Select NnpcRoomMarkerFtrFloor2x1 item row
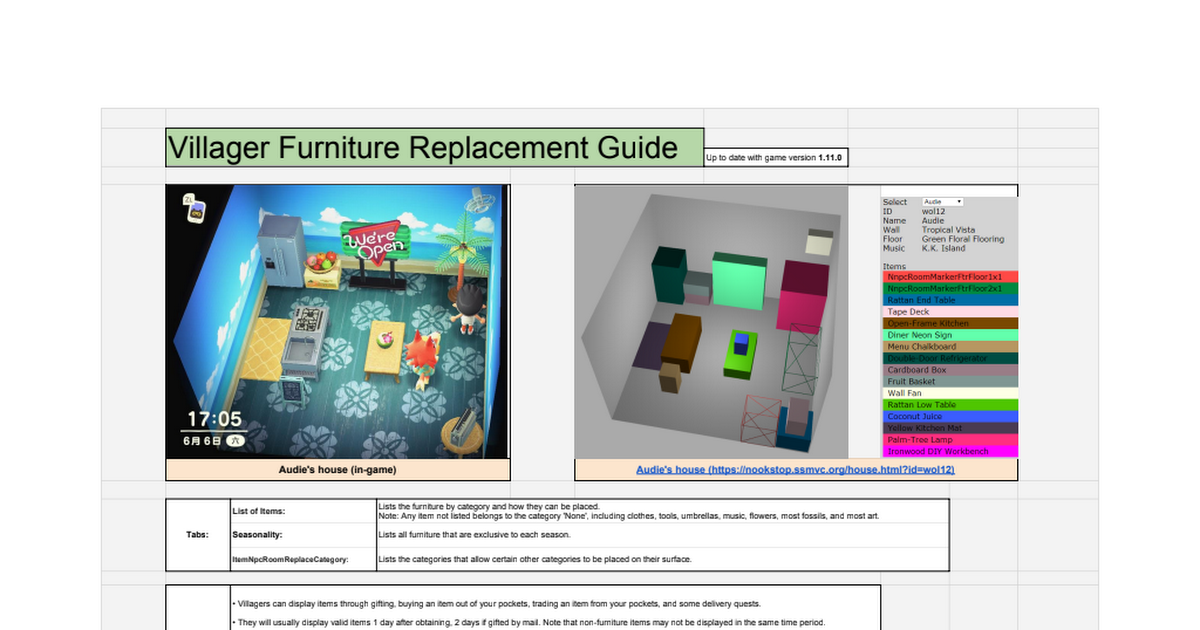The image size is (1200, 630). pos(950,288)
